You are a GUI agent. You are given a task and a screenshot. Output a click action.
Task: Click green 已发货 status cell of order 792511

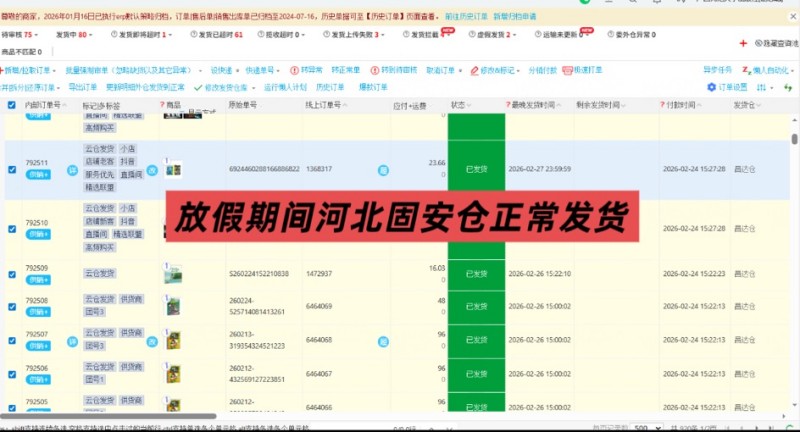pyautogui.click(x=477, y=169)
